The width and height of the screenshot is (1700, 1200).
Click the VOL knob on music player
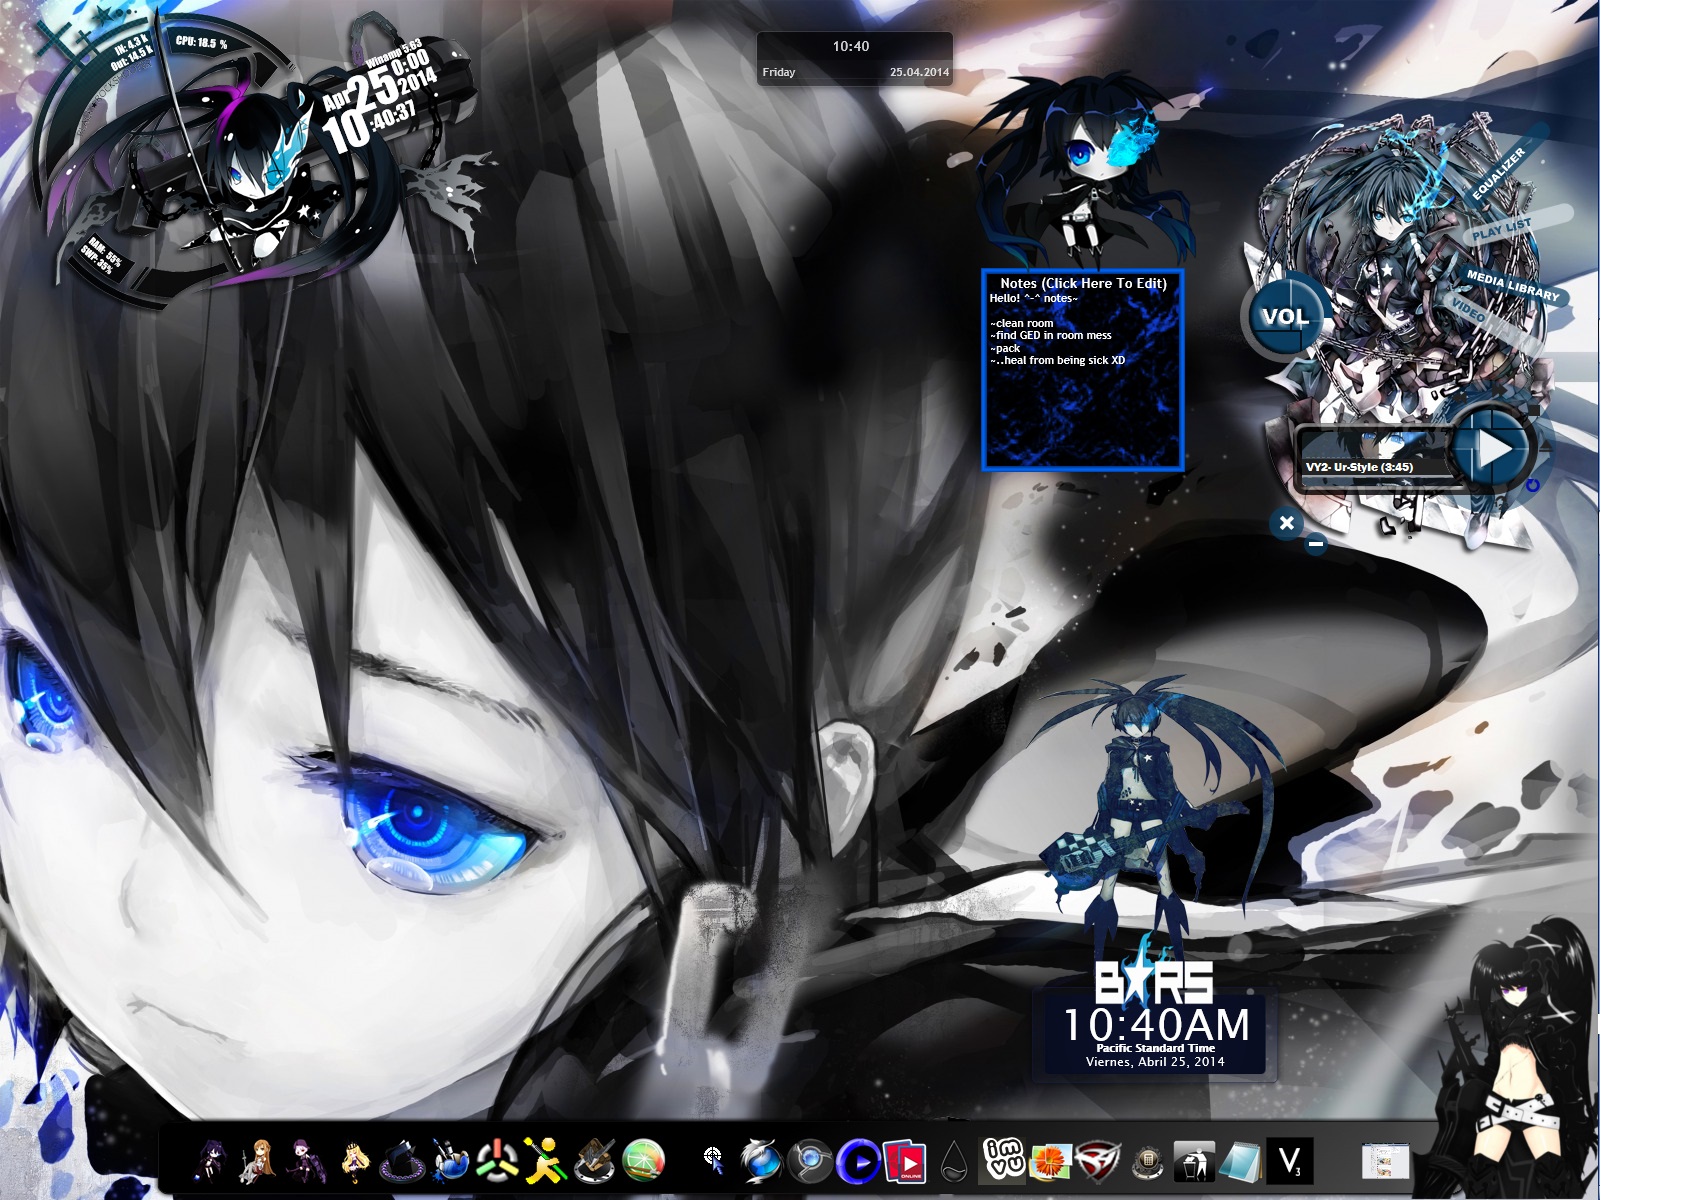[x=1284, y=317]
